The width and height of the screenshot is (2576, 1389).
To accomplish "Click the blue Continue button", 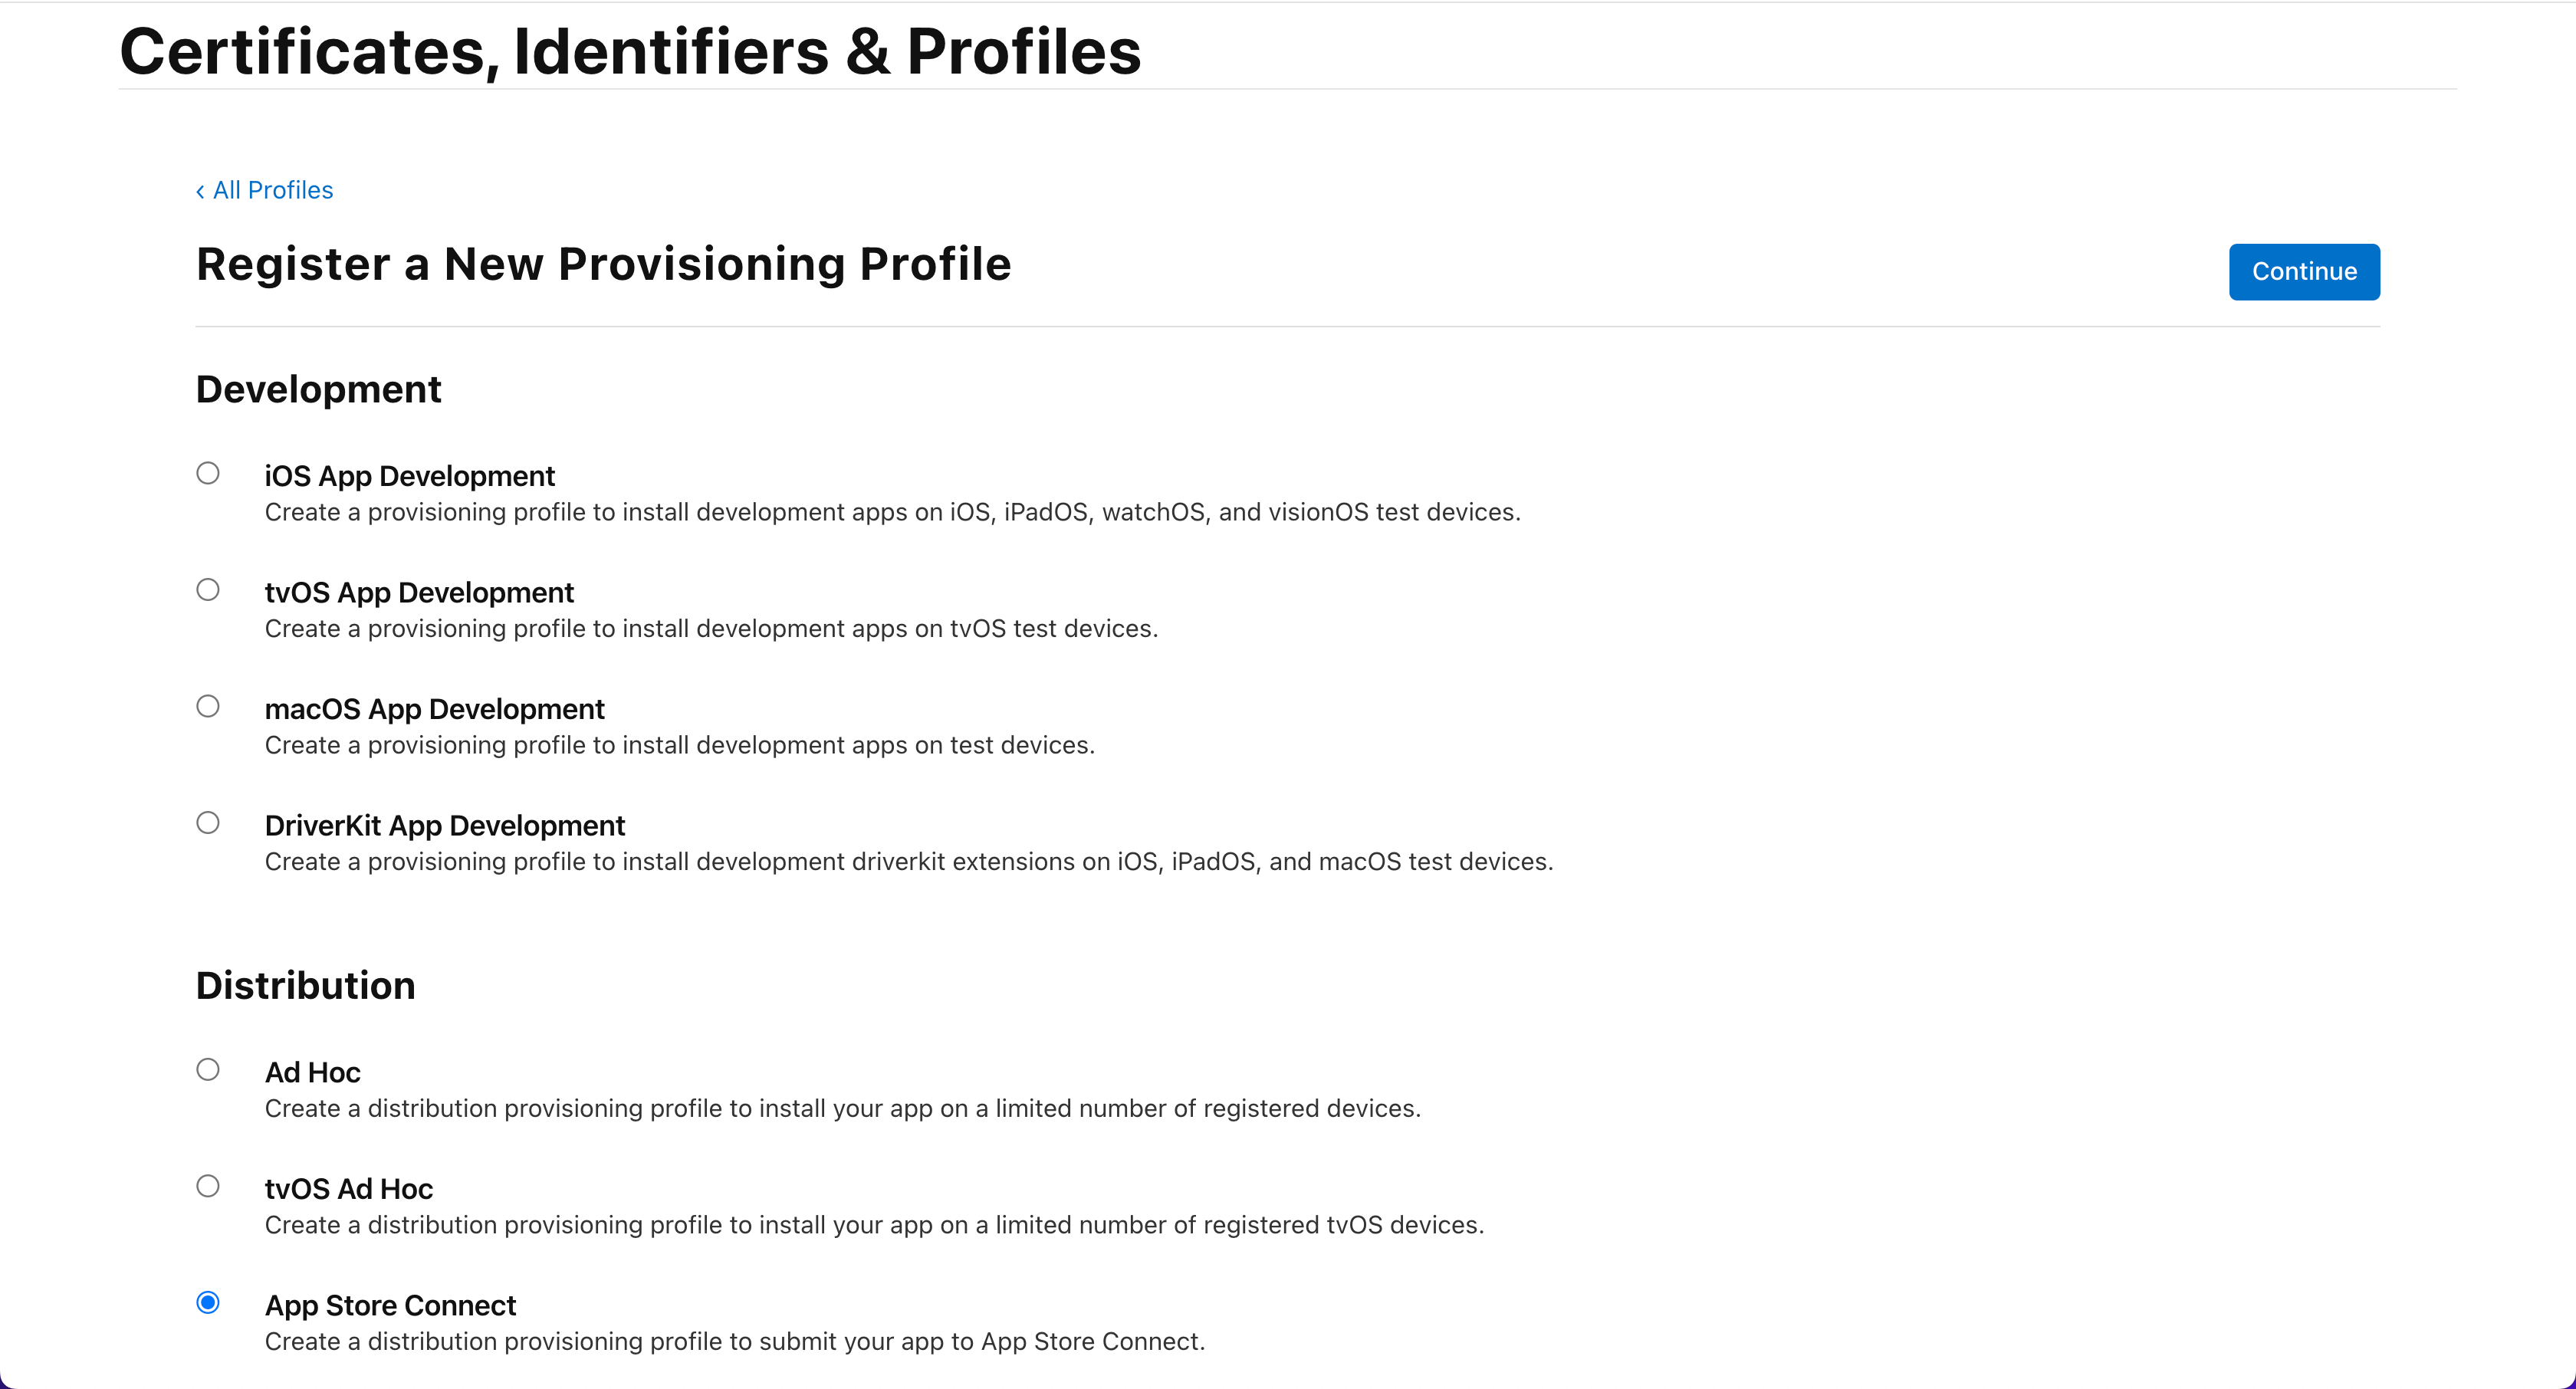I will pyautogui.click(x=2304, y=271).
